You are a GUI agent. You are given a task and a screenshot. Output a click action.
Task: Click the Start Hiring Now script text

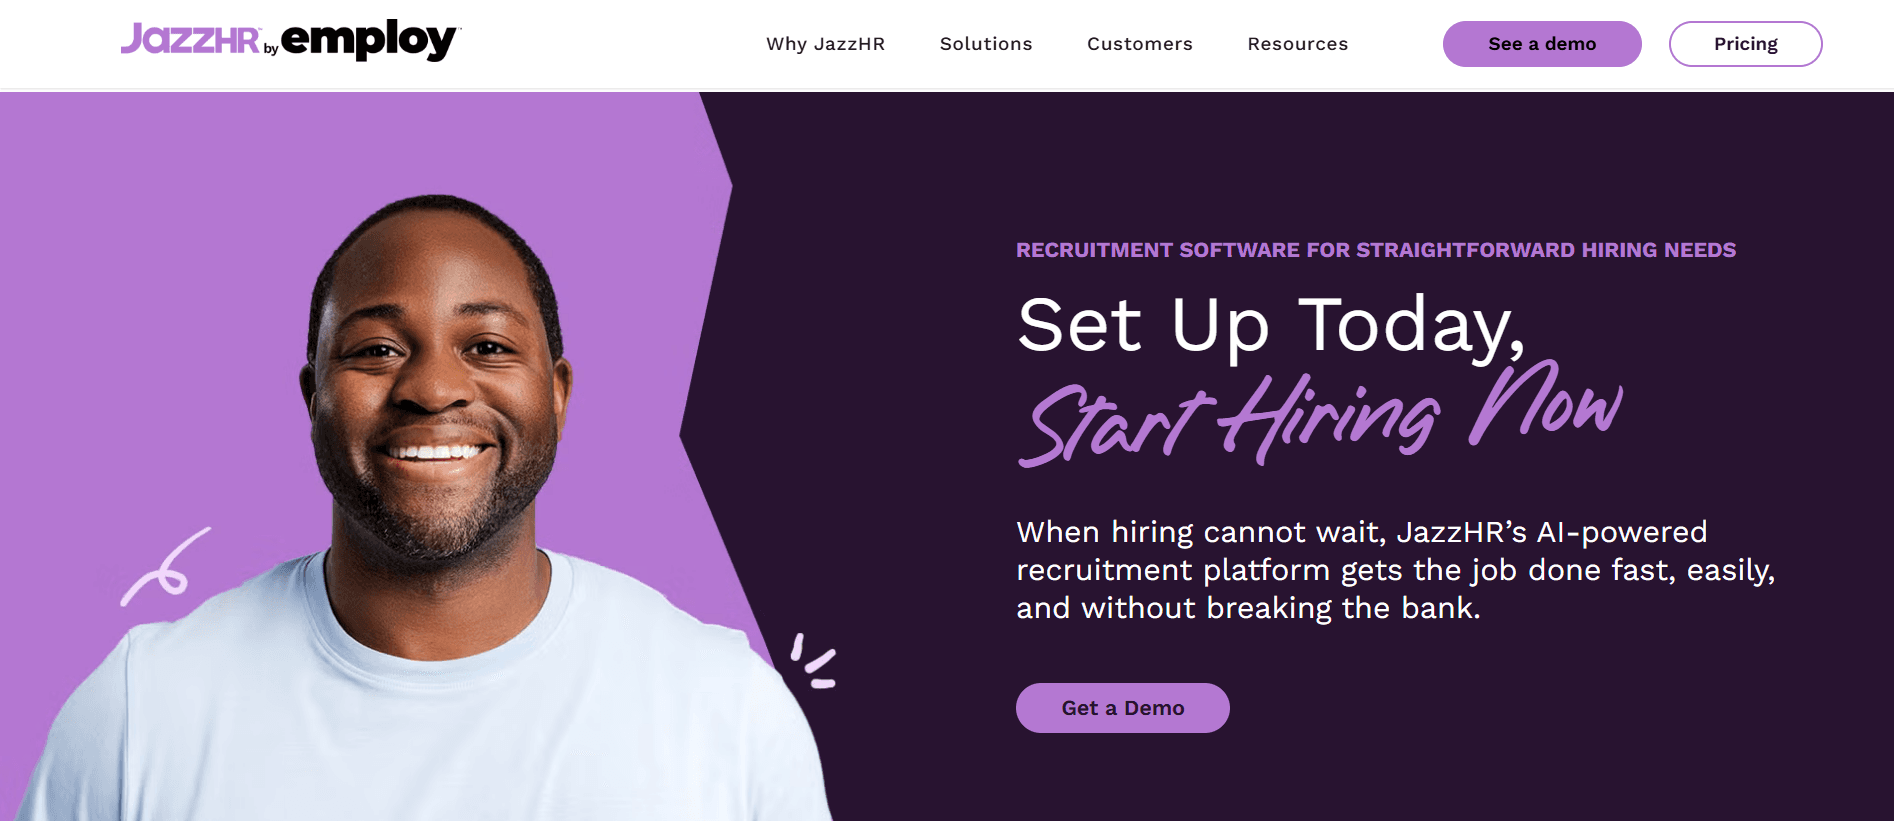coord(1320,415)
